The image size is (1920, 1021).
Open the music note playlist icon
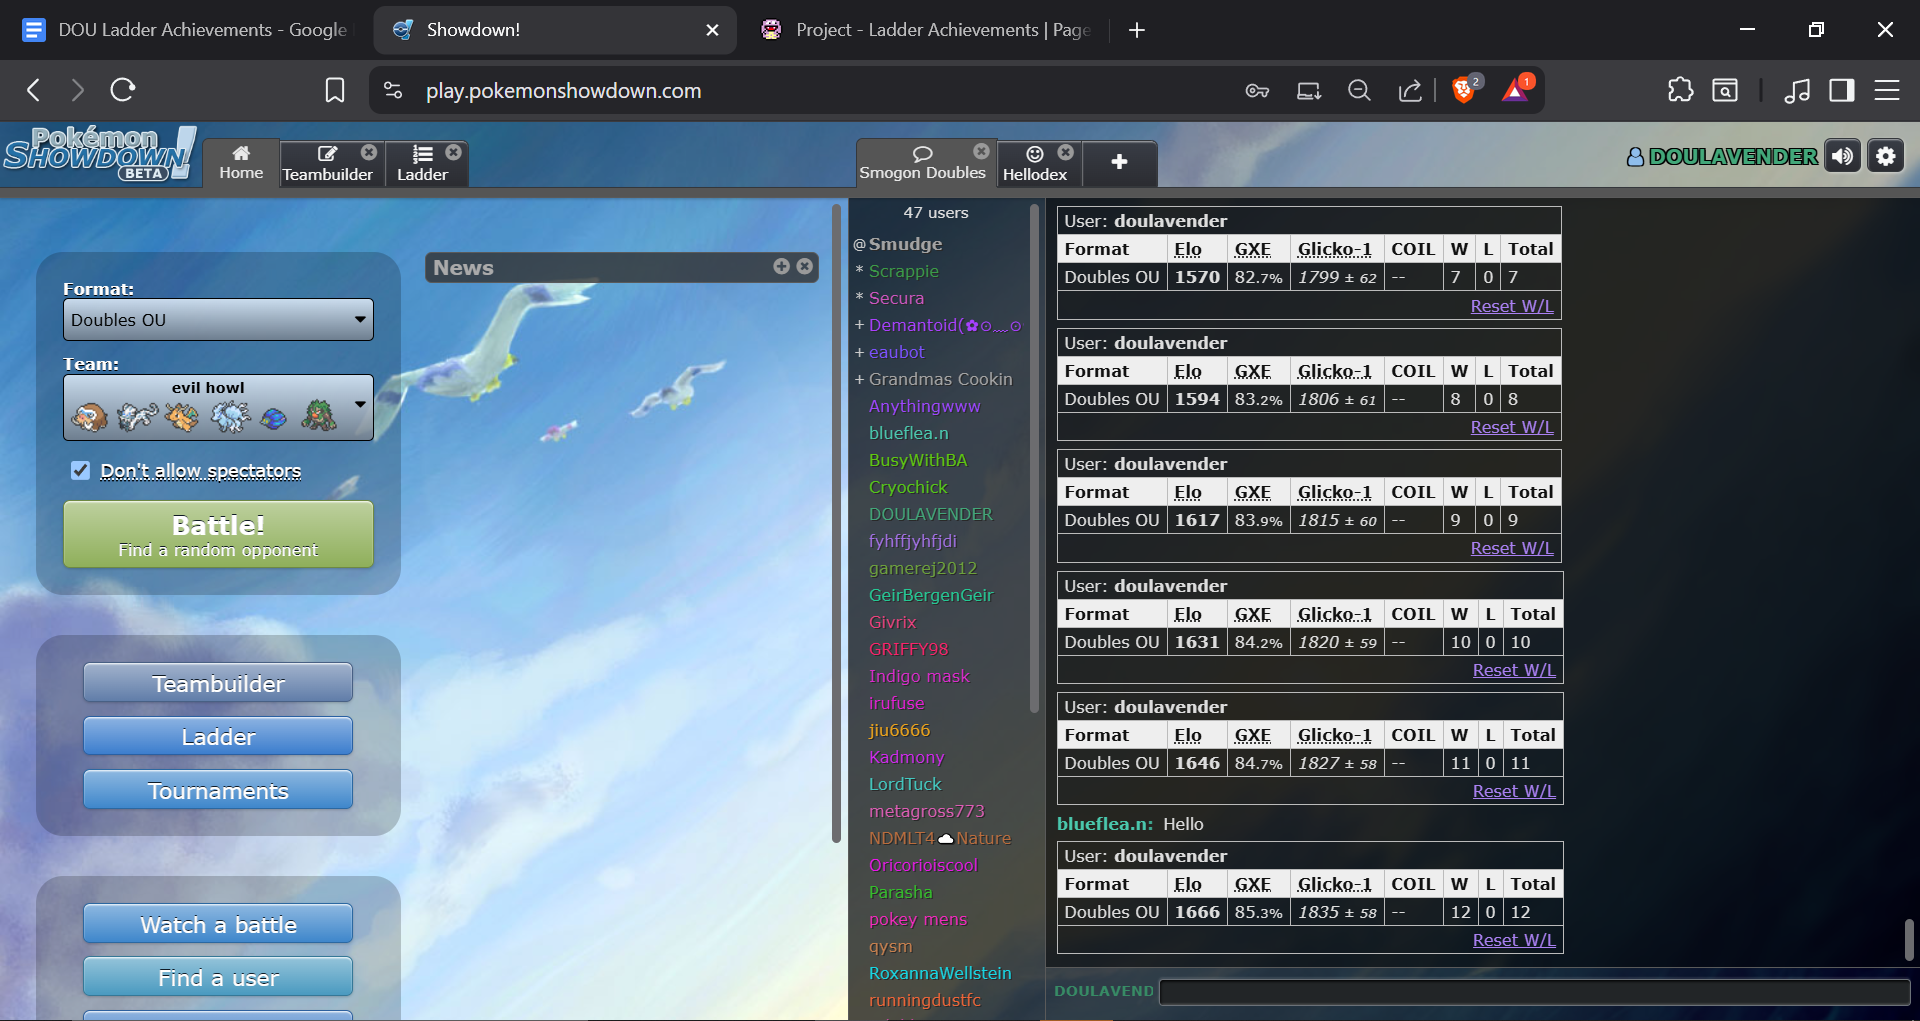pyautogui.click(x=1797, y=90)
